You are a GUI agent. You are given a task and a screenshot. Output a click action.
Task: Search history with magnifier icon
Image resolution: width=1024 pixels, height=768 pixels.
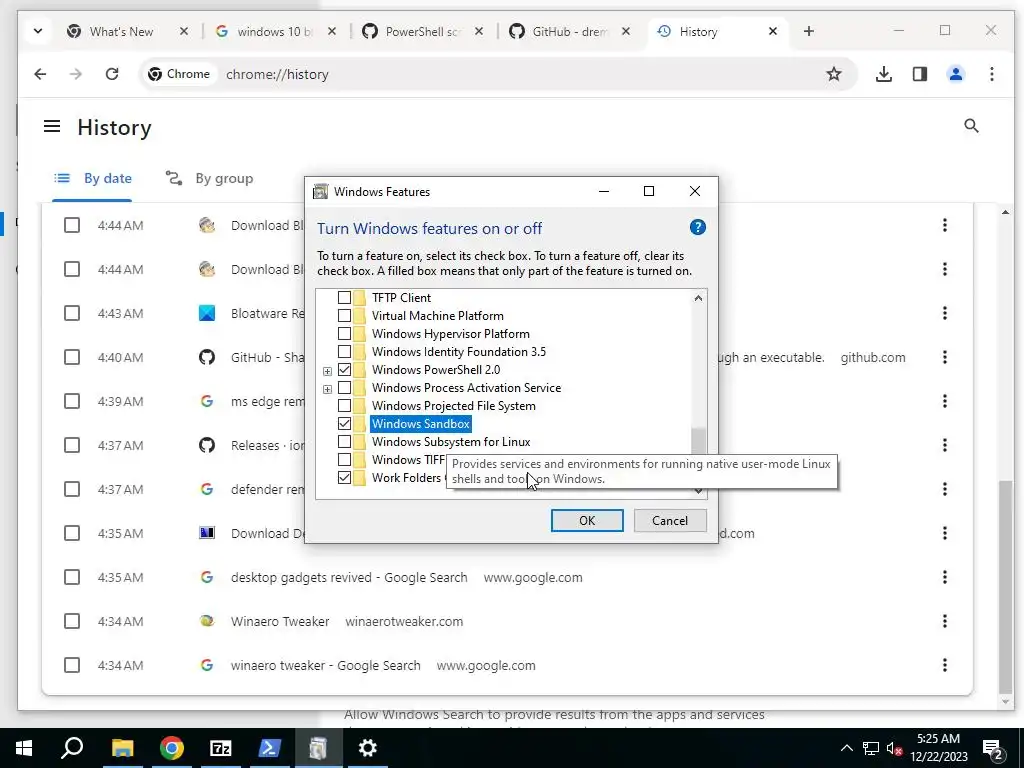[x=971, y=125]
